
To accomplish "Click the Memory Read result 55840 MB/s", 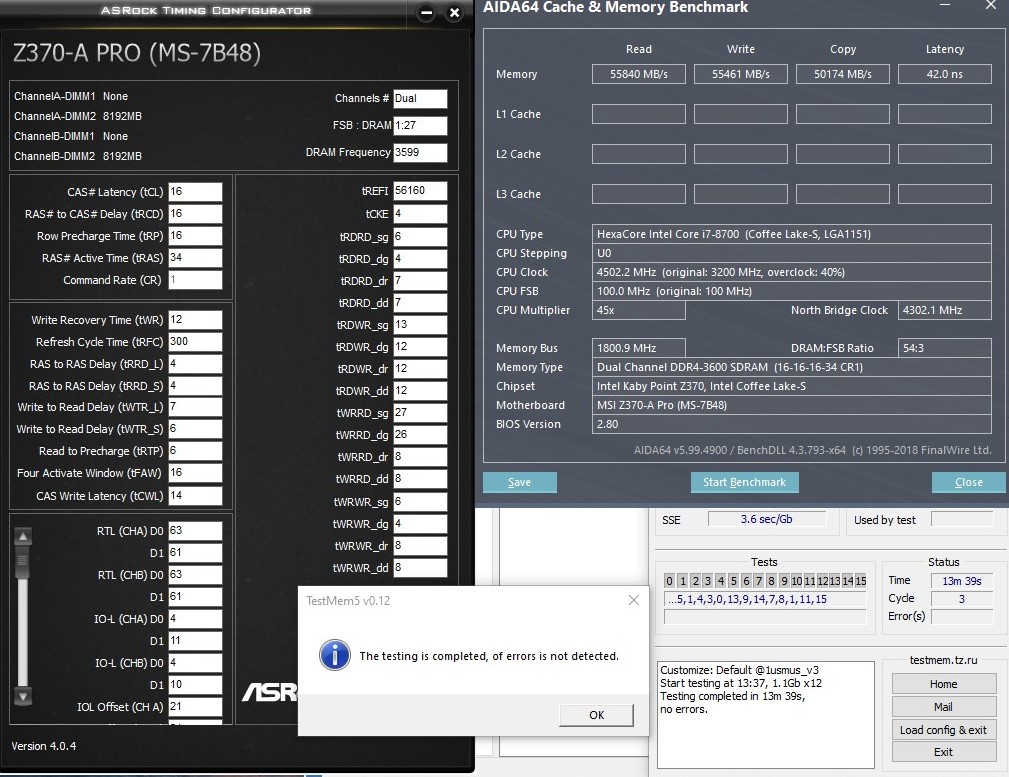I will pos(638,74).
